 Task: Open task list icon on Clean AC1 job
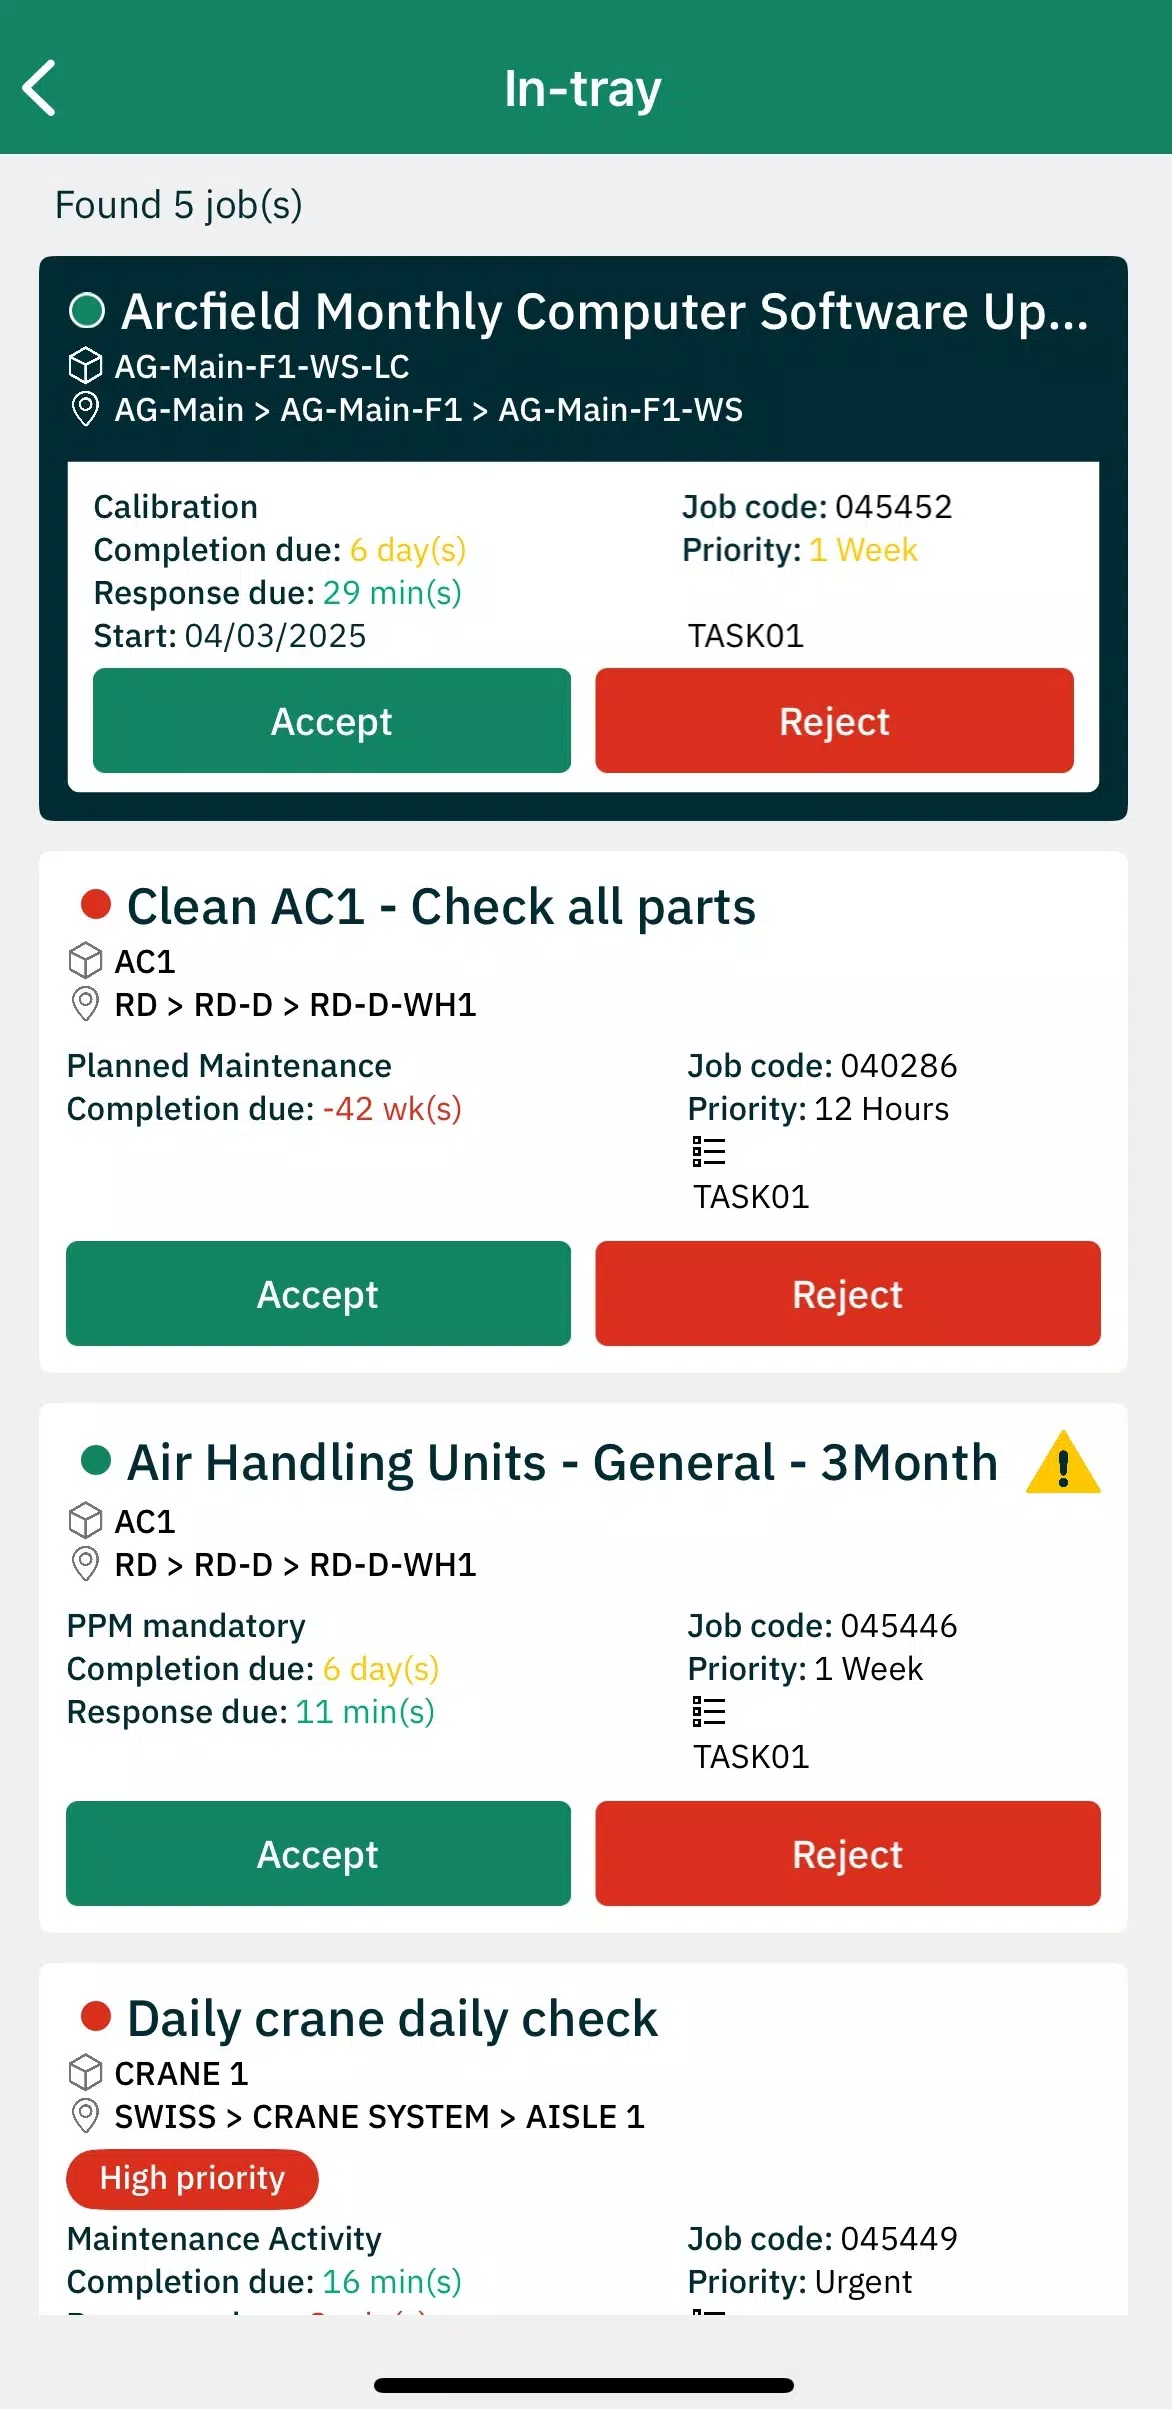[709, 1152]
